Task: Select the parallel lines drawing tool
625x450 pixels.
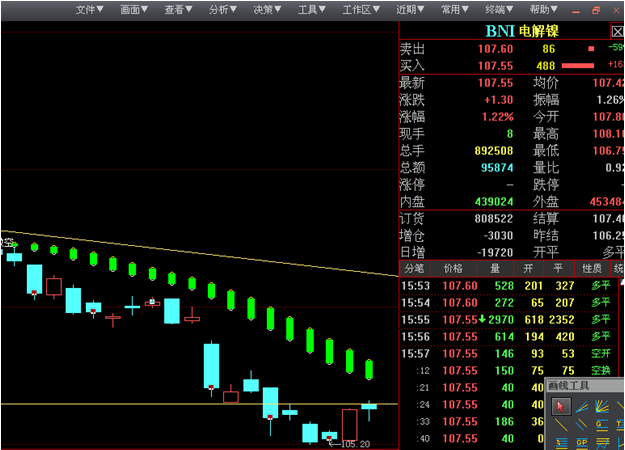Action: [581, 425]
